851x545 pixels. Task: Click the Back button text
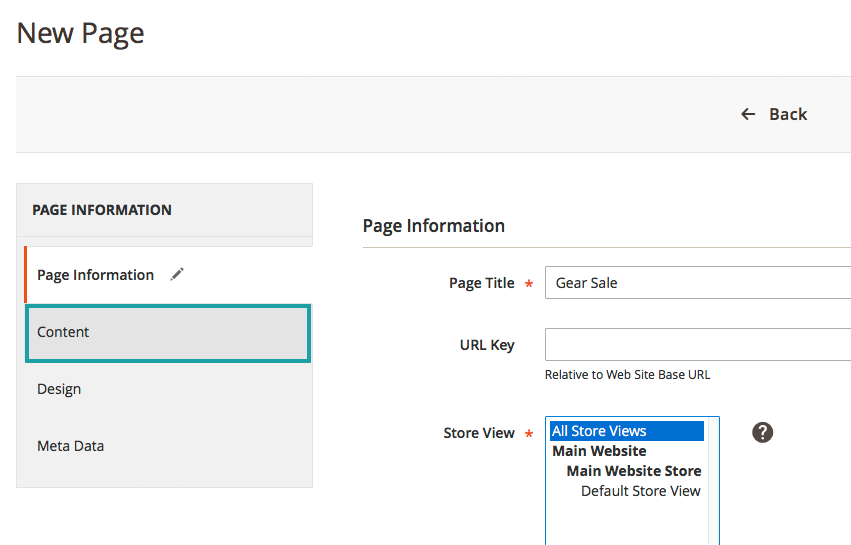tap(788, 114)
